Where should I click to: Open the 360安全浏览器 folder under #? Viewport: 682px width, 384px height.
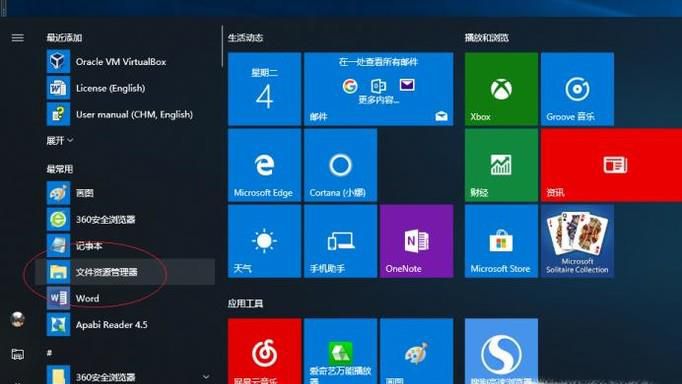pyautogui.click(x=130, y=377)
